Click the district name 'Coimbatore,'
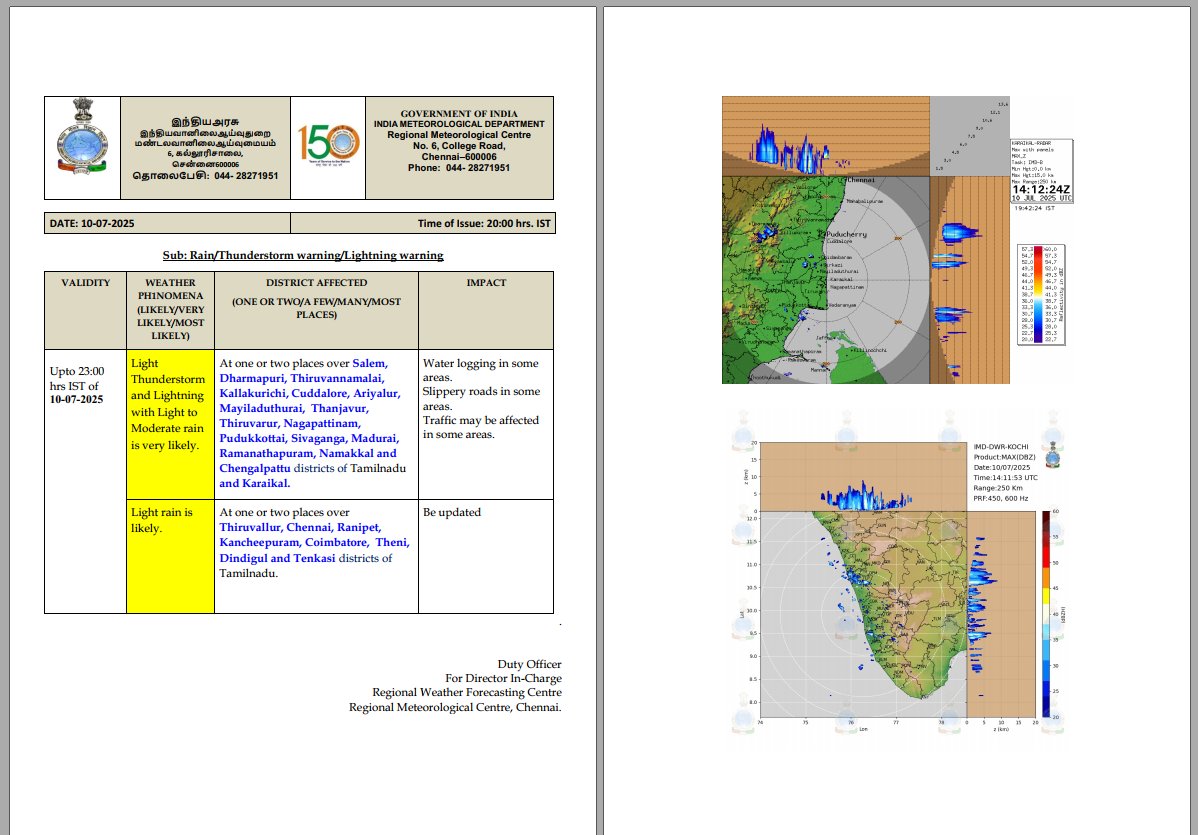Viewport: 1198px width, 835px height. click(x=337, y=542)
